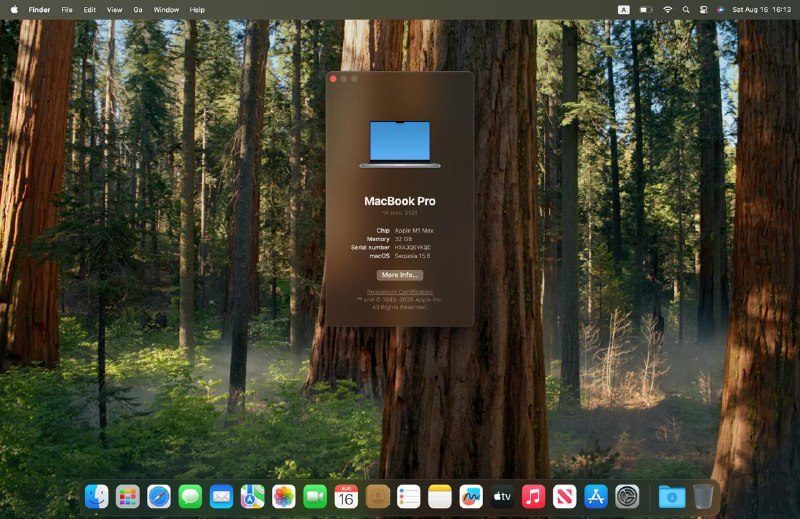Open Reminders from the Dock
Image resolution: width=800 pixels, height=519 pixels.
point(409,496)
